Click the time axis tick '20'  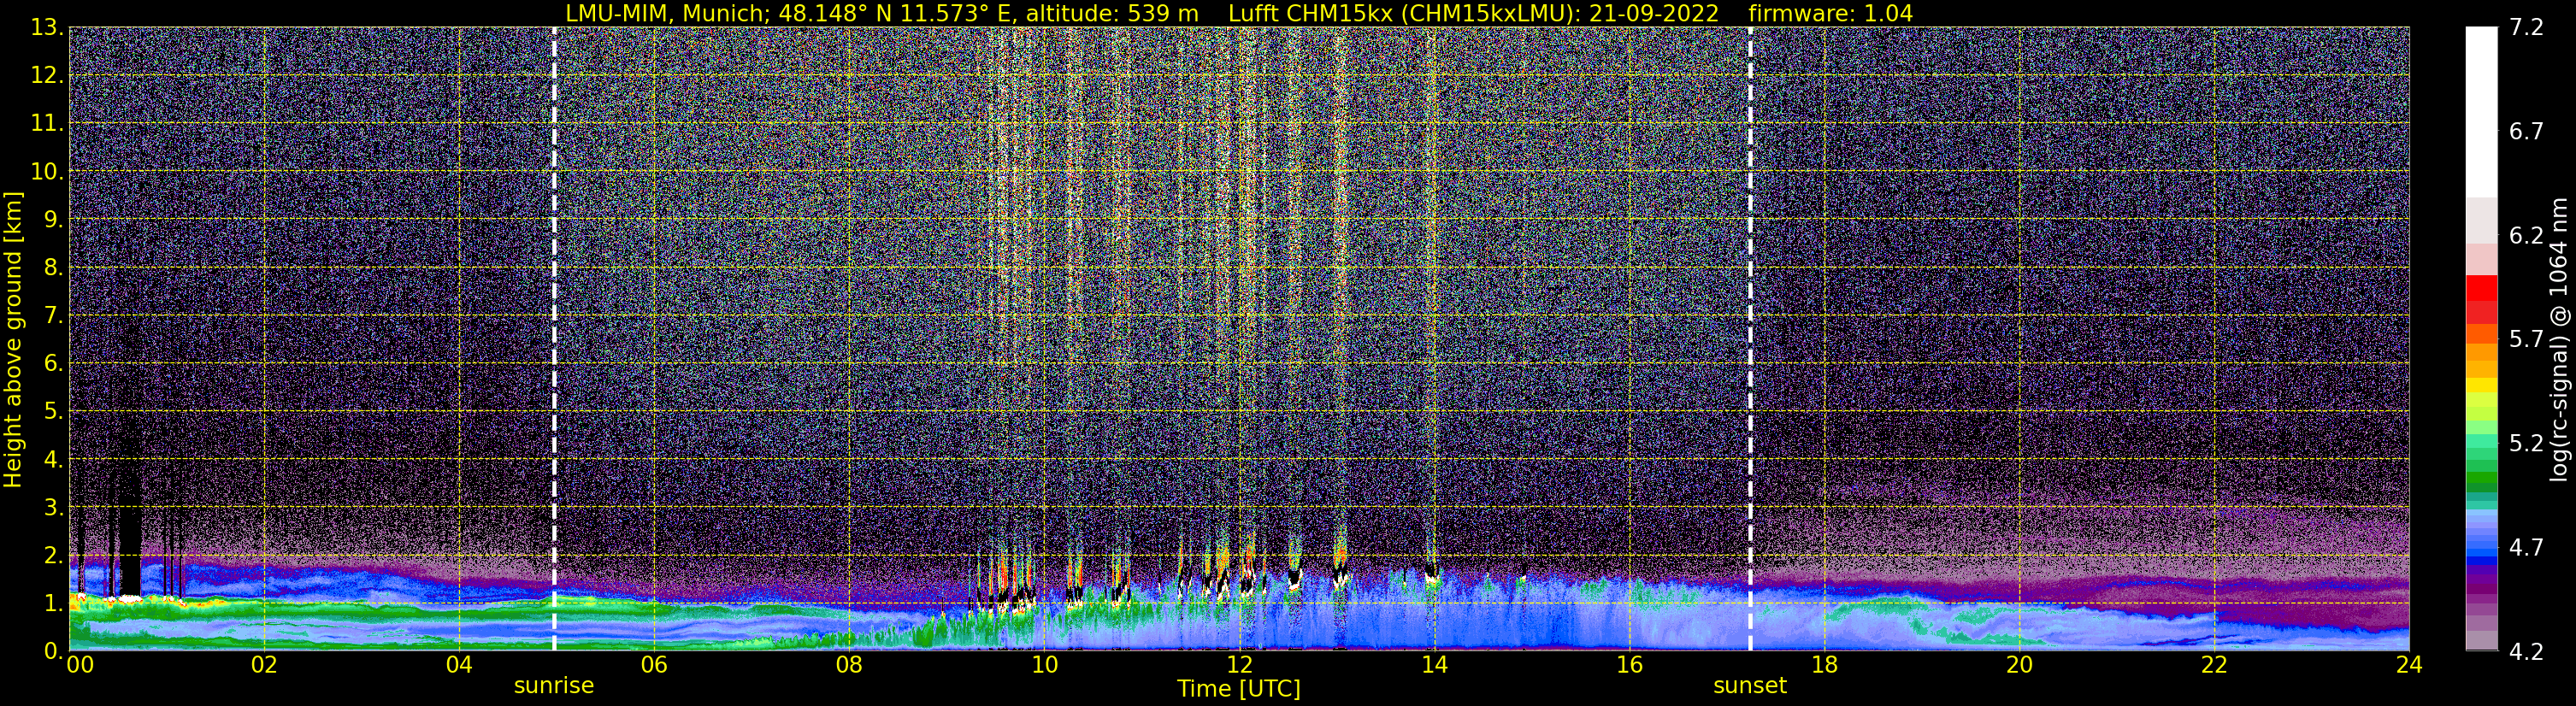2019,666
